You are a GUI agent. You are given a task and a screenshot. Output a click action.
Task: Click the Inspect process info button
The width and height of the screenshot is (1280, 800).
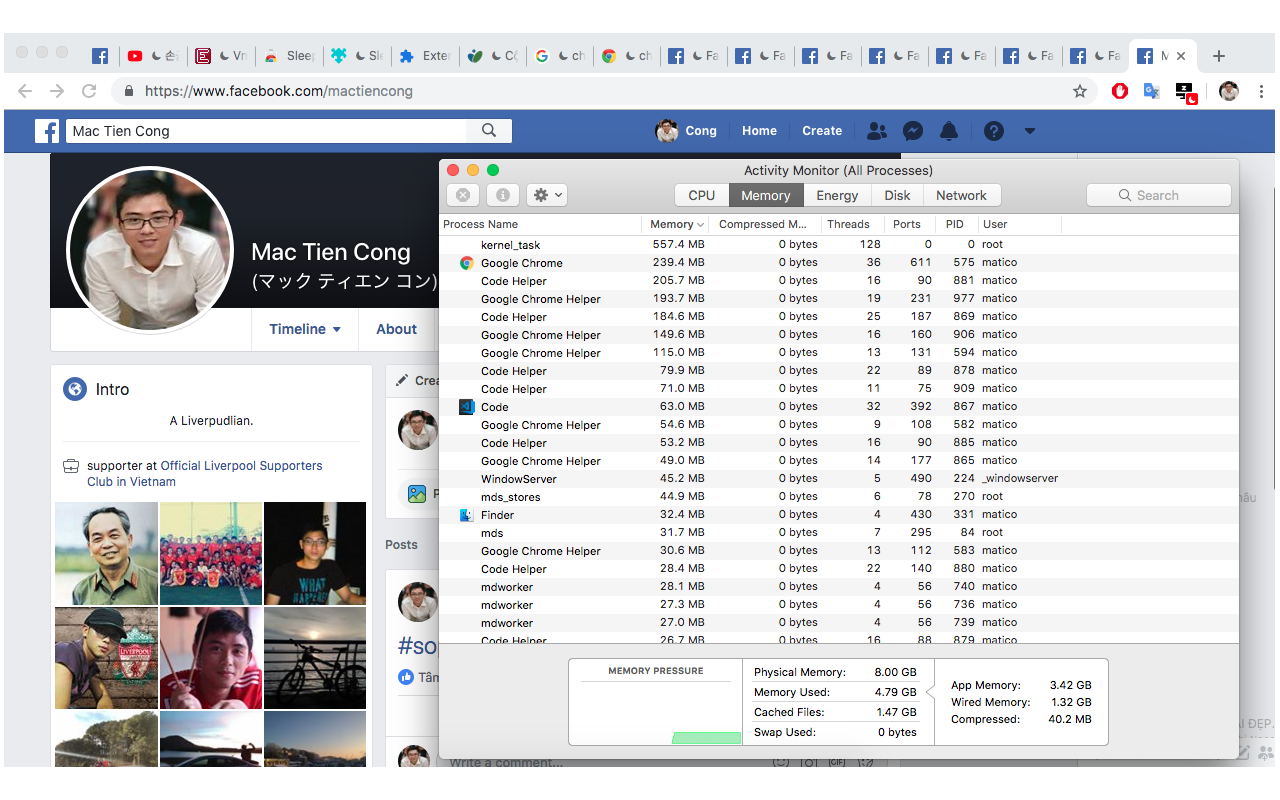coord(502,195)
